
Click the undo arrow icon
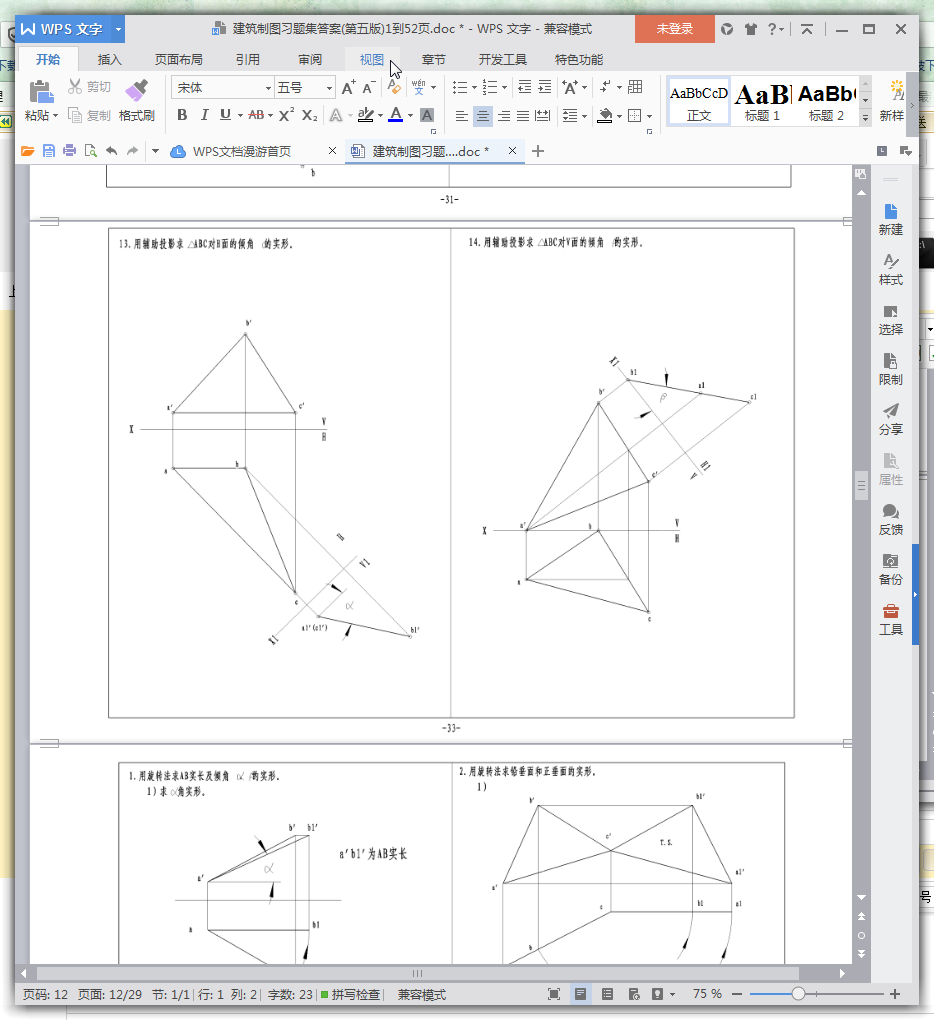(111, 151)
